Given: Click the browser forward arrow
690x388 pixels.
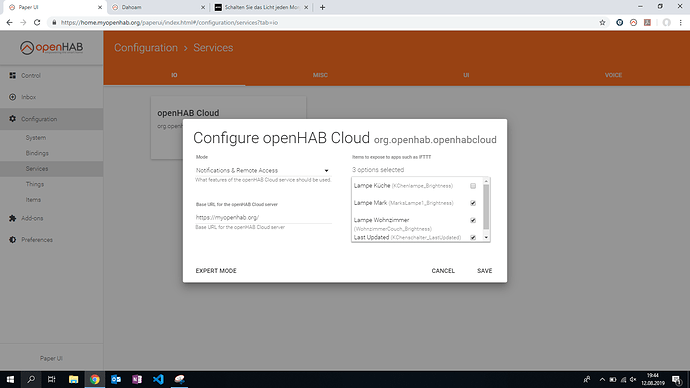Looking at the screenshot, I should pyautogui.click(x=23, y=22).
